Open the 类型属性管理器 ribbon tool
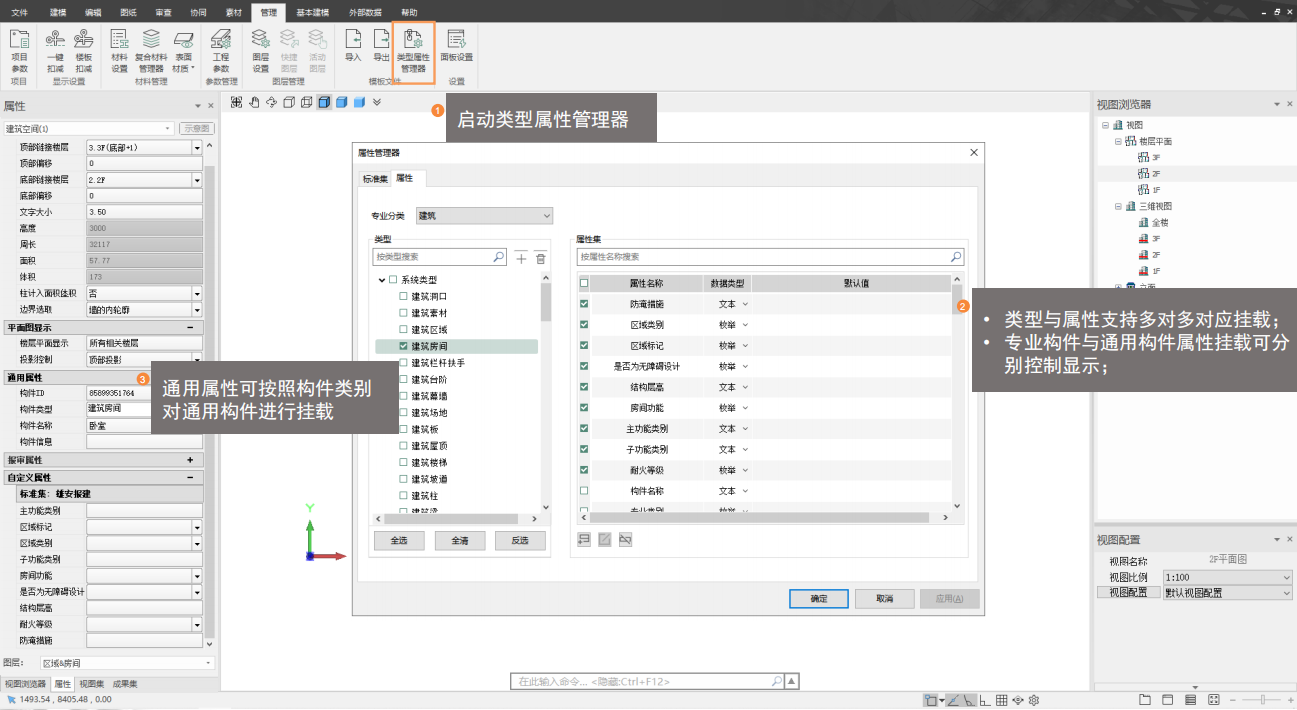The height and width of the screenshot is (710, 1297). (413, 49)
